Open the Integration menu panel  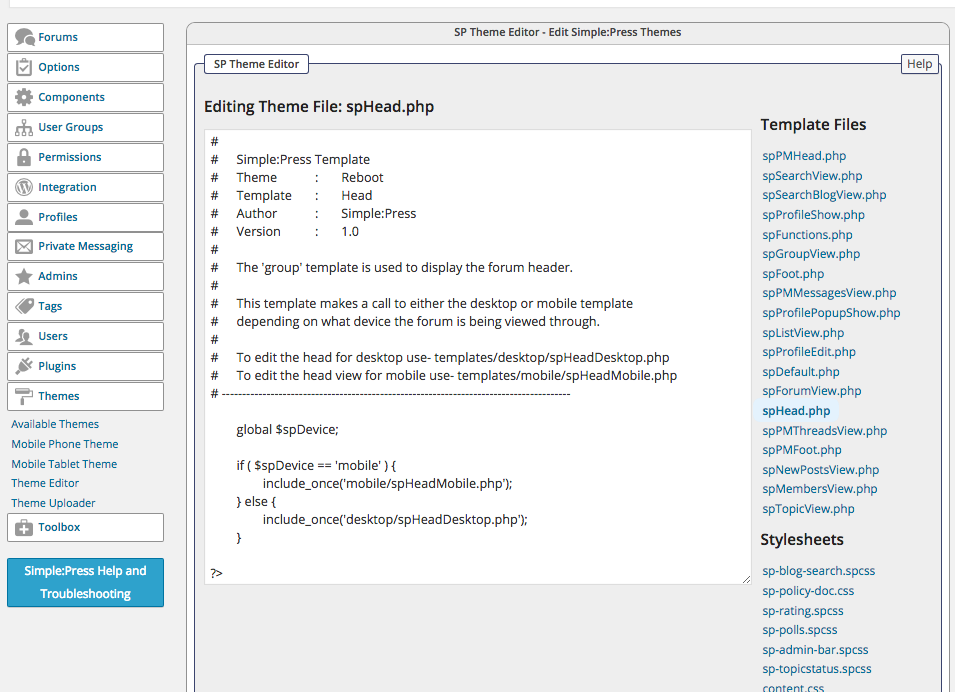click(x=85, y=187)
